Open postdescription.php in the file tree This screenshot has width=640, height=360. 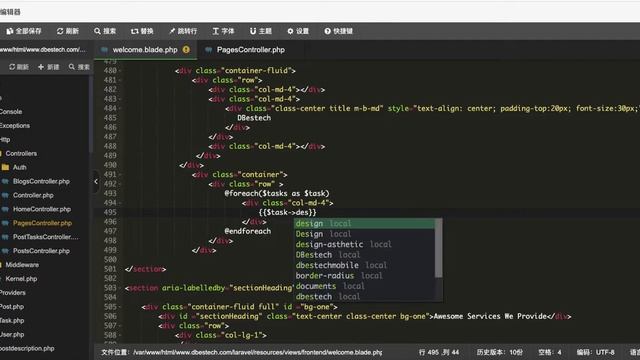(27, 349)
